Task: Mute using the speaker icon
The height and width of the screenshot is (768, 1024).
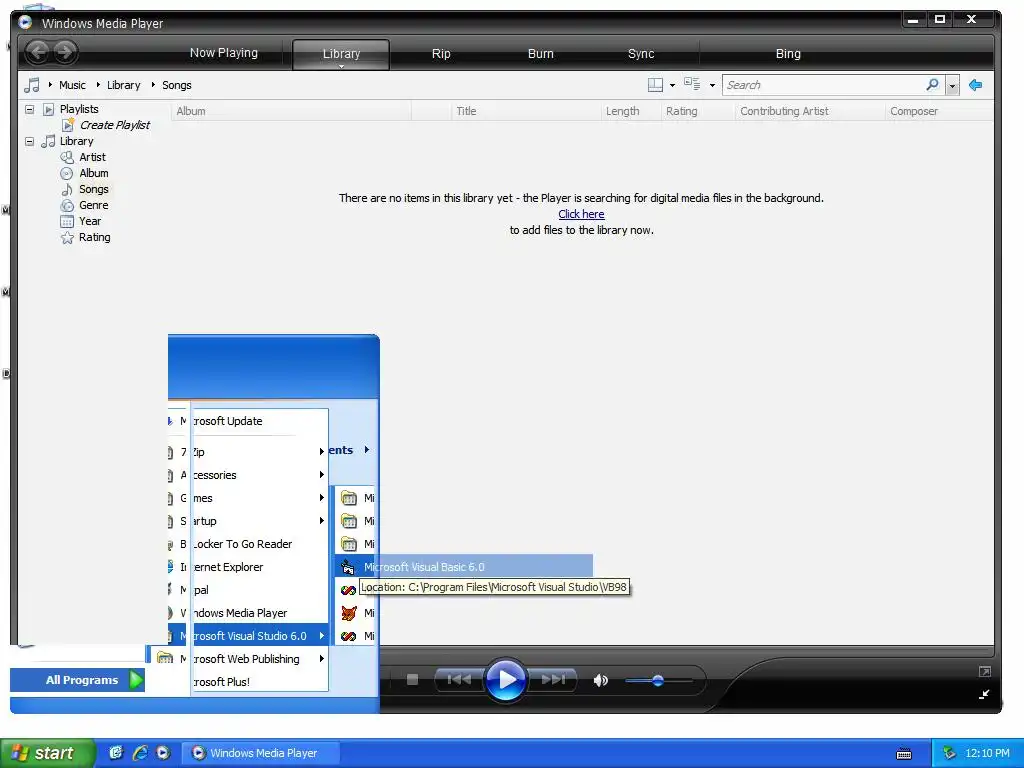Action: pyautogui.click(x=600, y=680)
